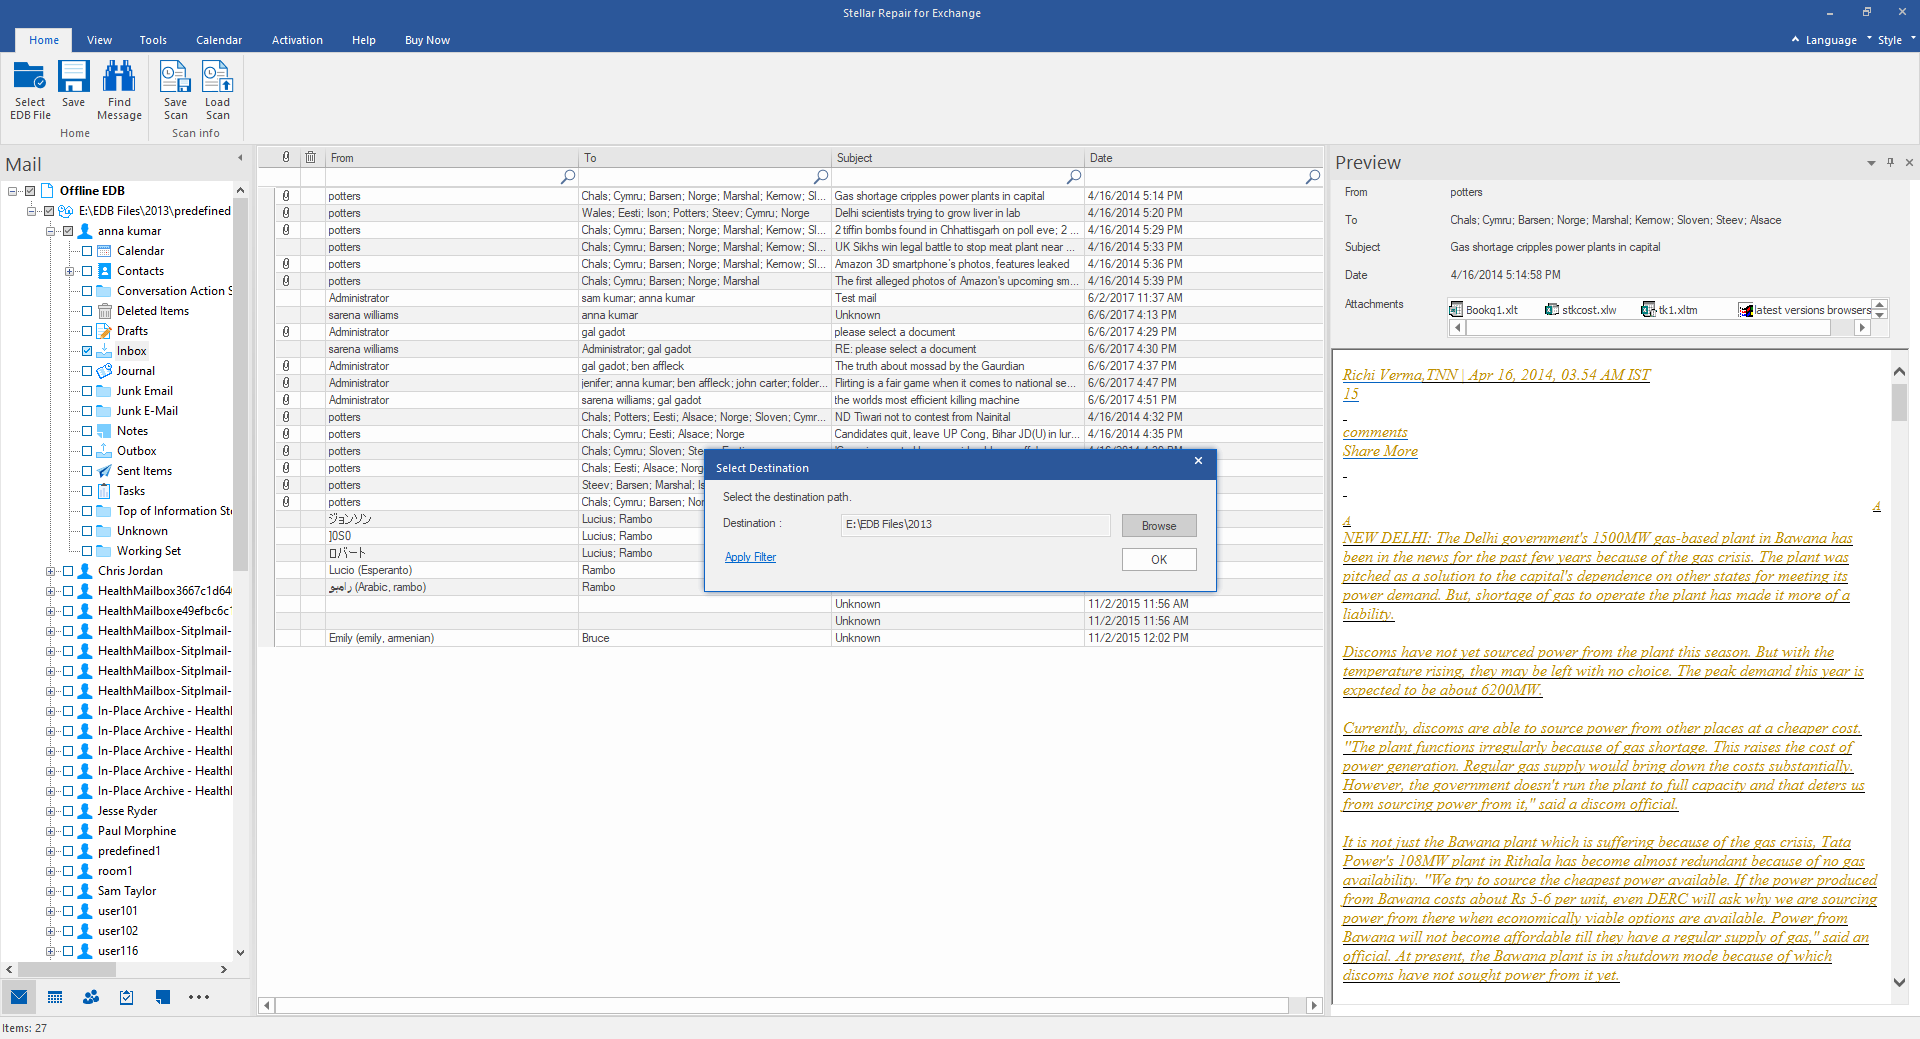
Task: Select the Journal folder in tree
Action: pyautogui.click(x=135, y=371)
